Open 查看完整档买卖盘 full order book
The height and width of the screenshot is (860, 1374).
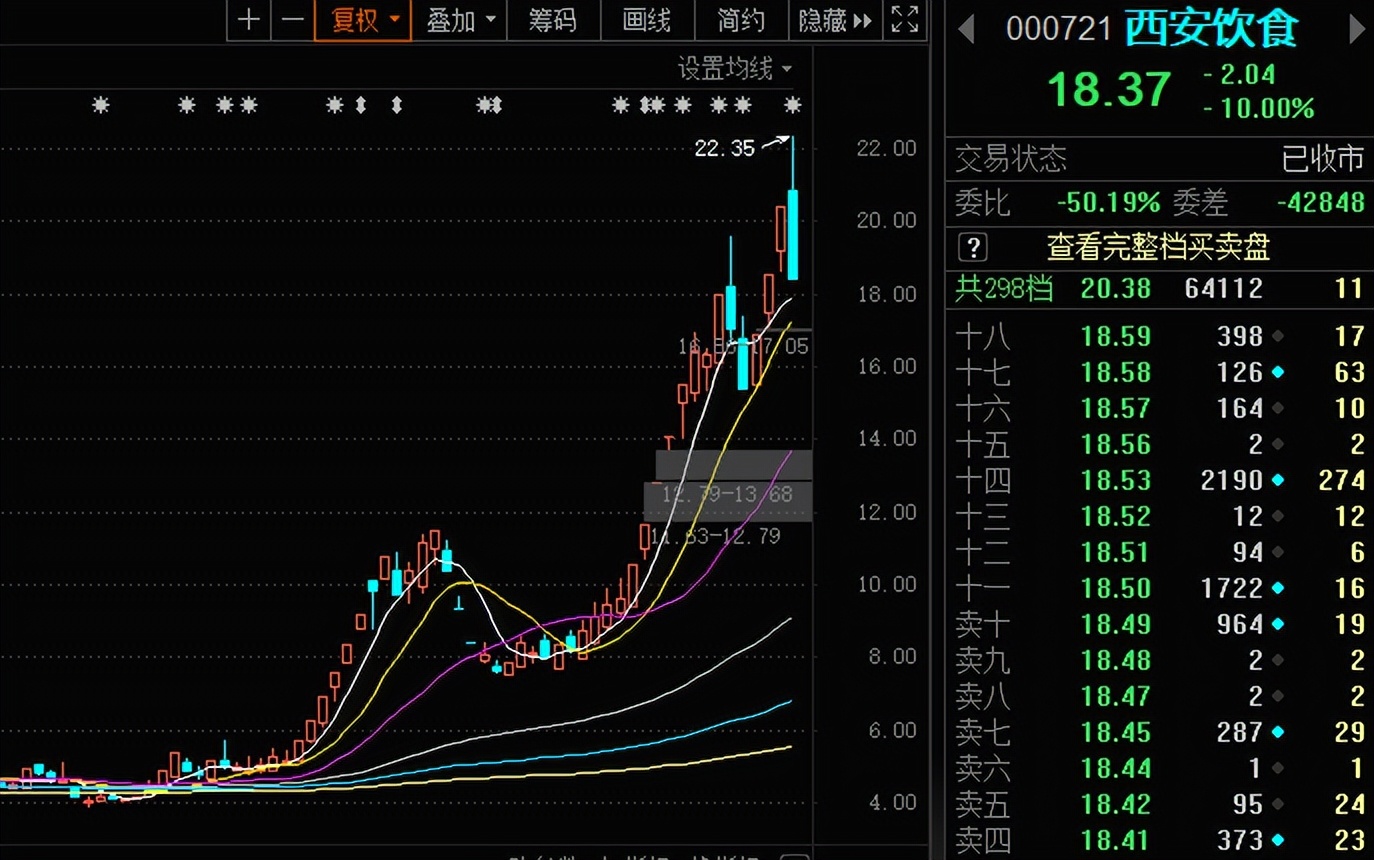(1158, 247)
